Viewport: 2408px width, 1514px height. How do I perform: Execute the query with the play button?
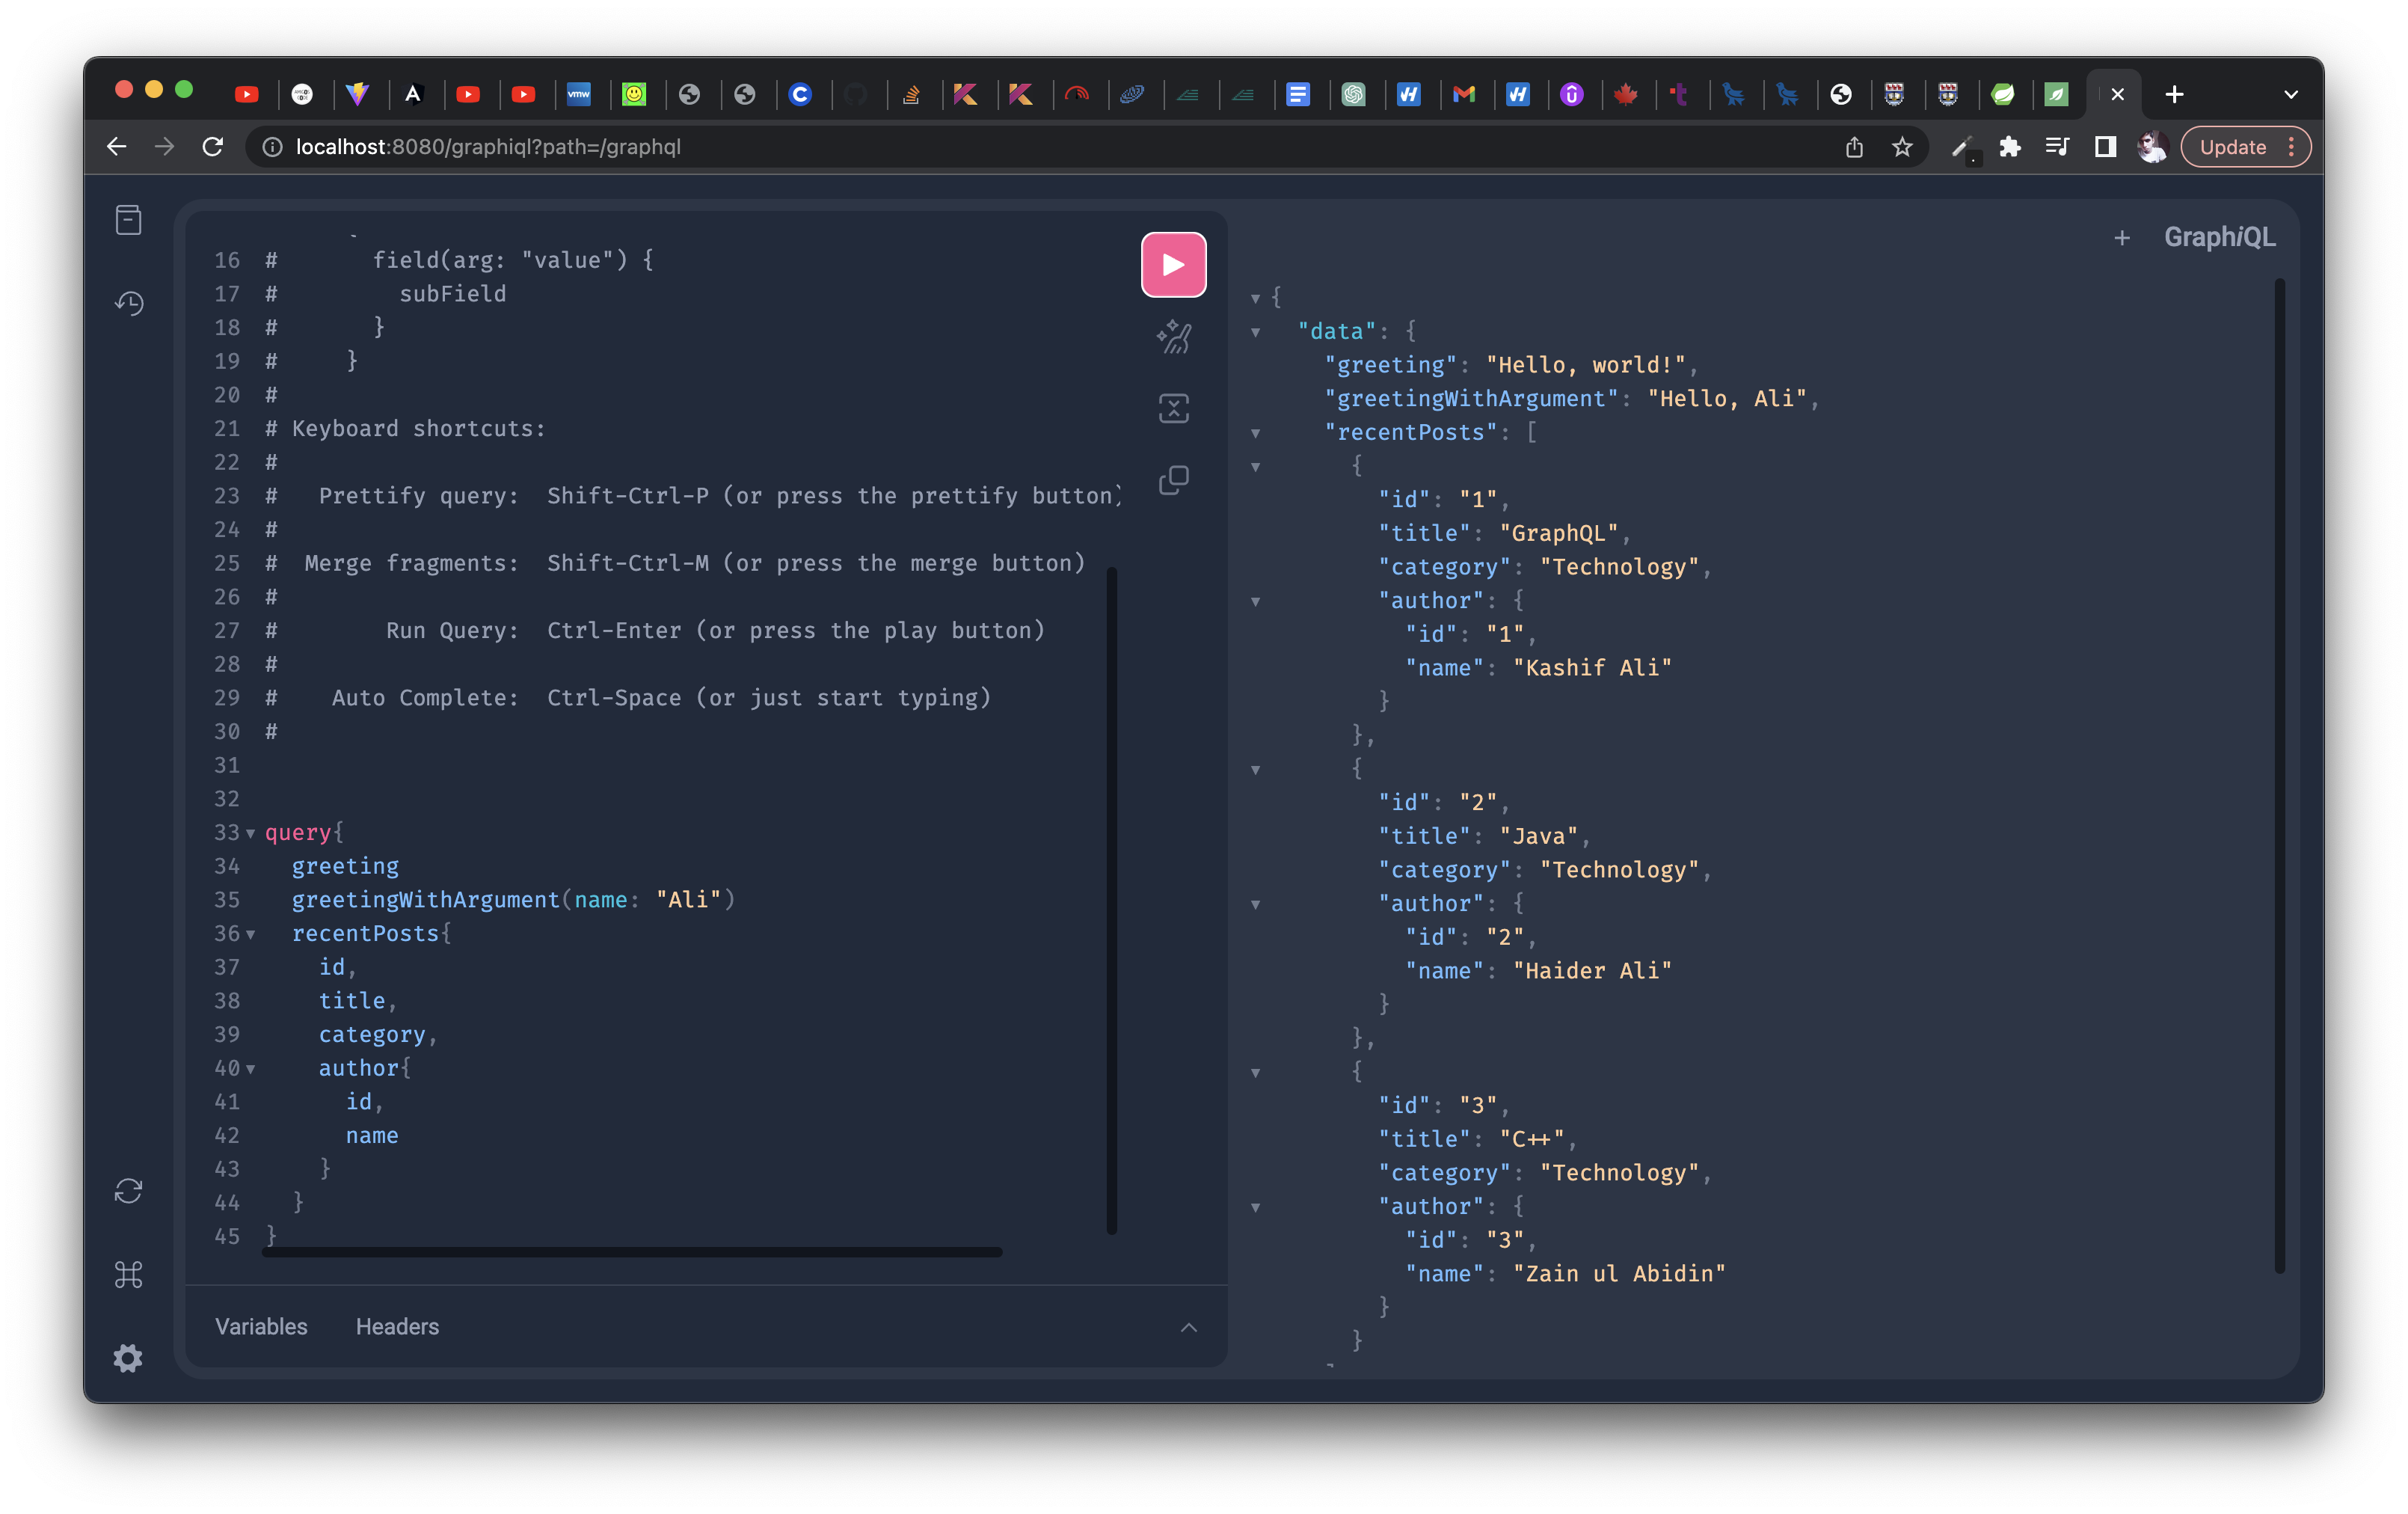pyautogui.click(x=1173, y=264)
